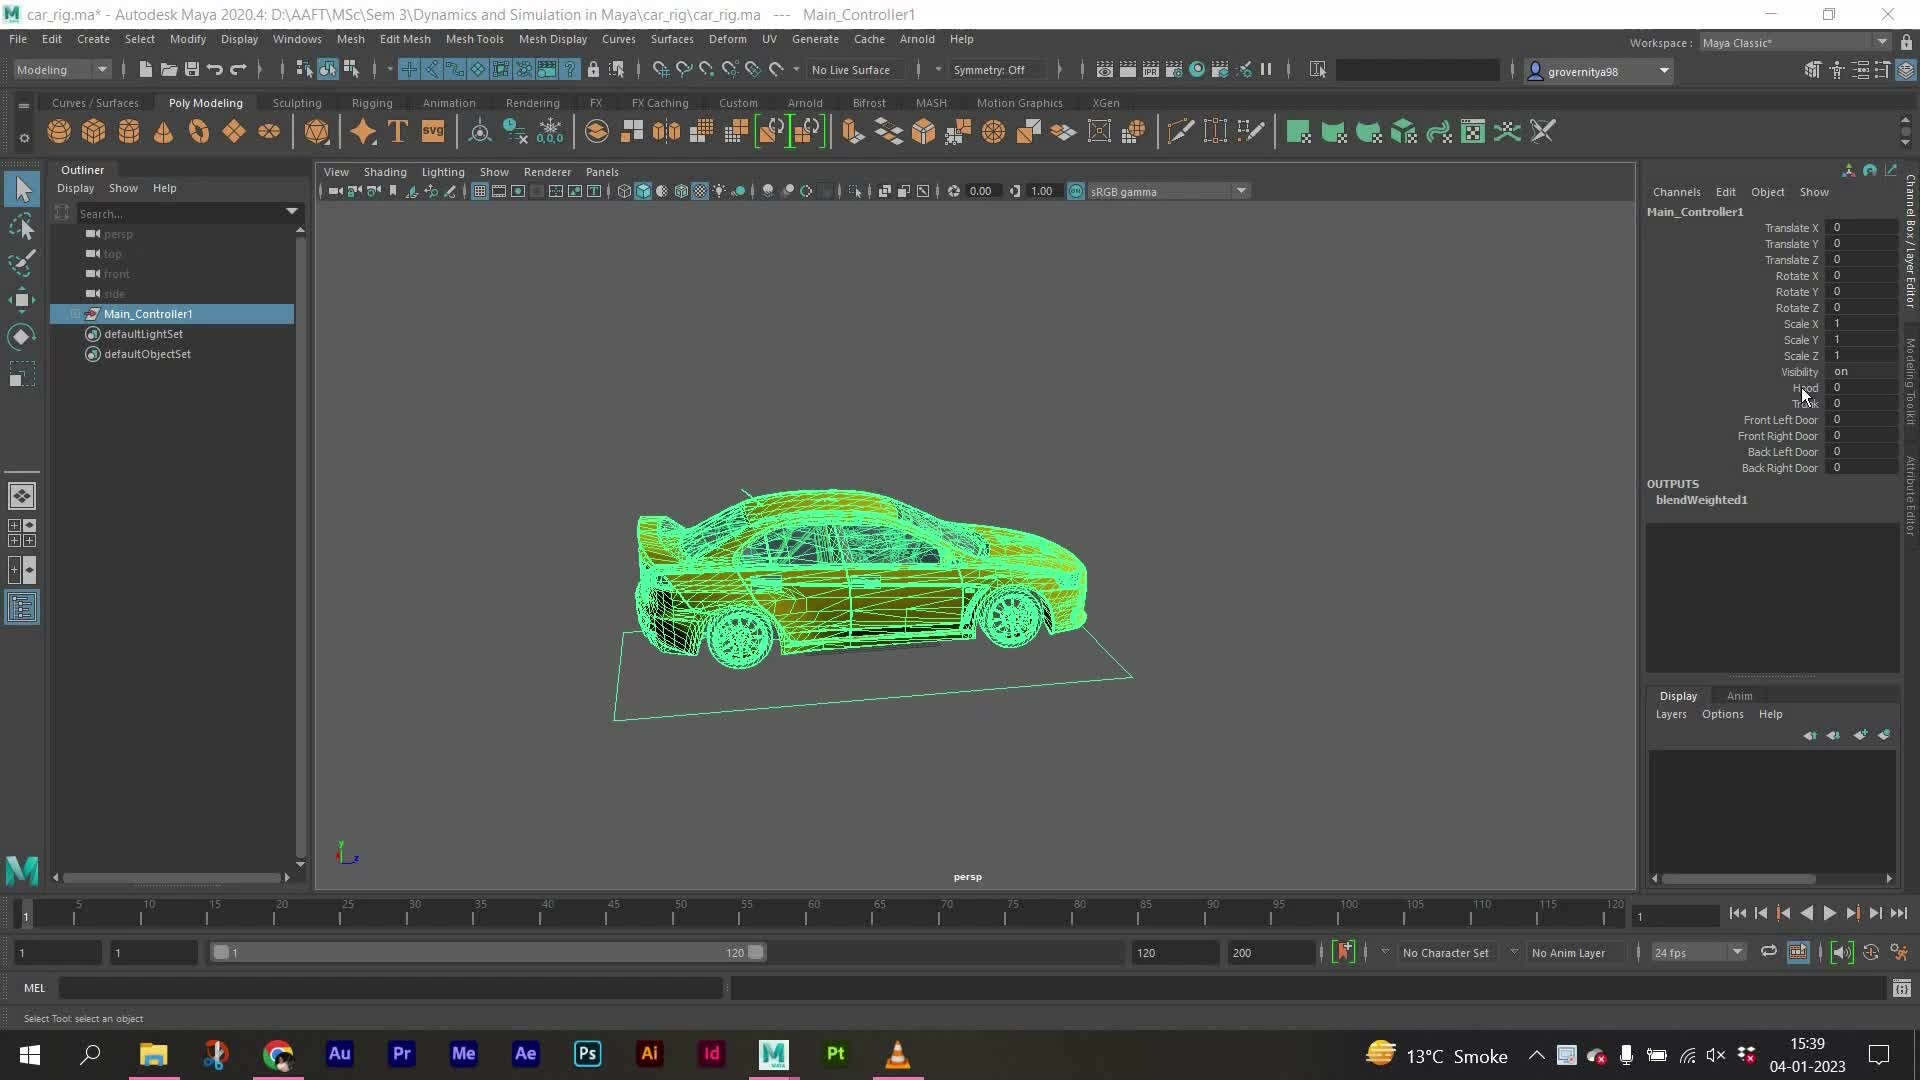Enable wireframe shading in the viewport toolbar
Viewport: 1920px width, 1080px height.
pos(623,191)
